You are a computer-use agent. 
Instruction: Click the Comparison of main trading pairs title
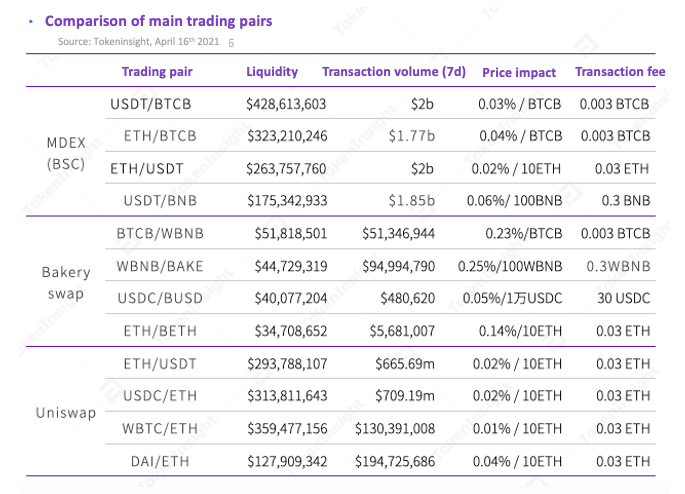(x=158, y=20)
